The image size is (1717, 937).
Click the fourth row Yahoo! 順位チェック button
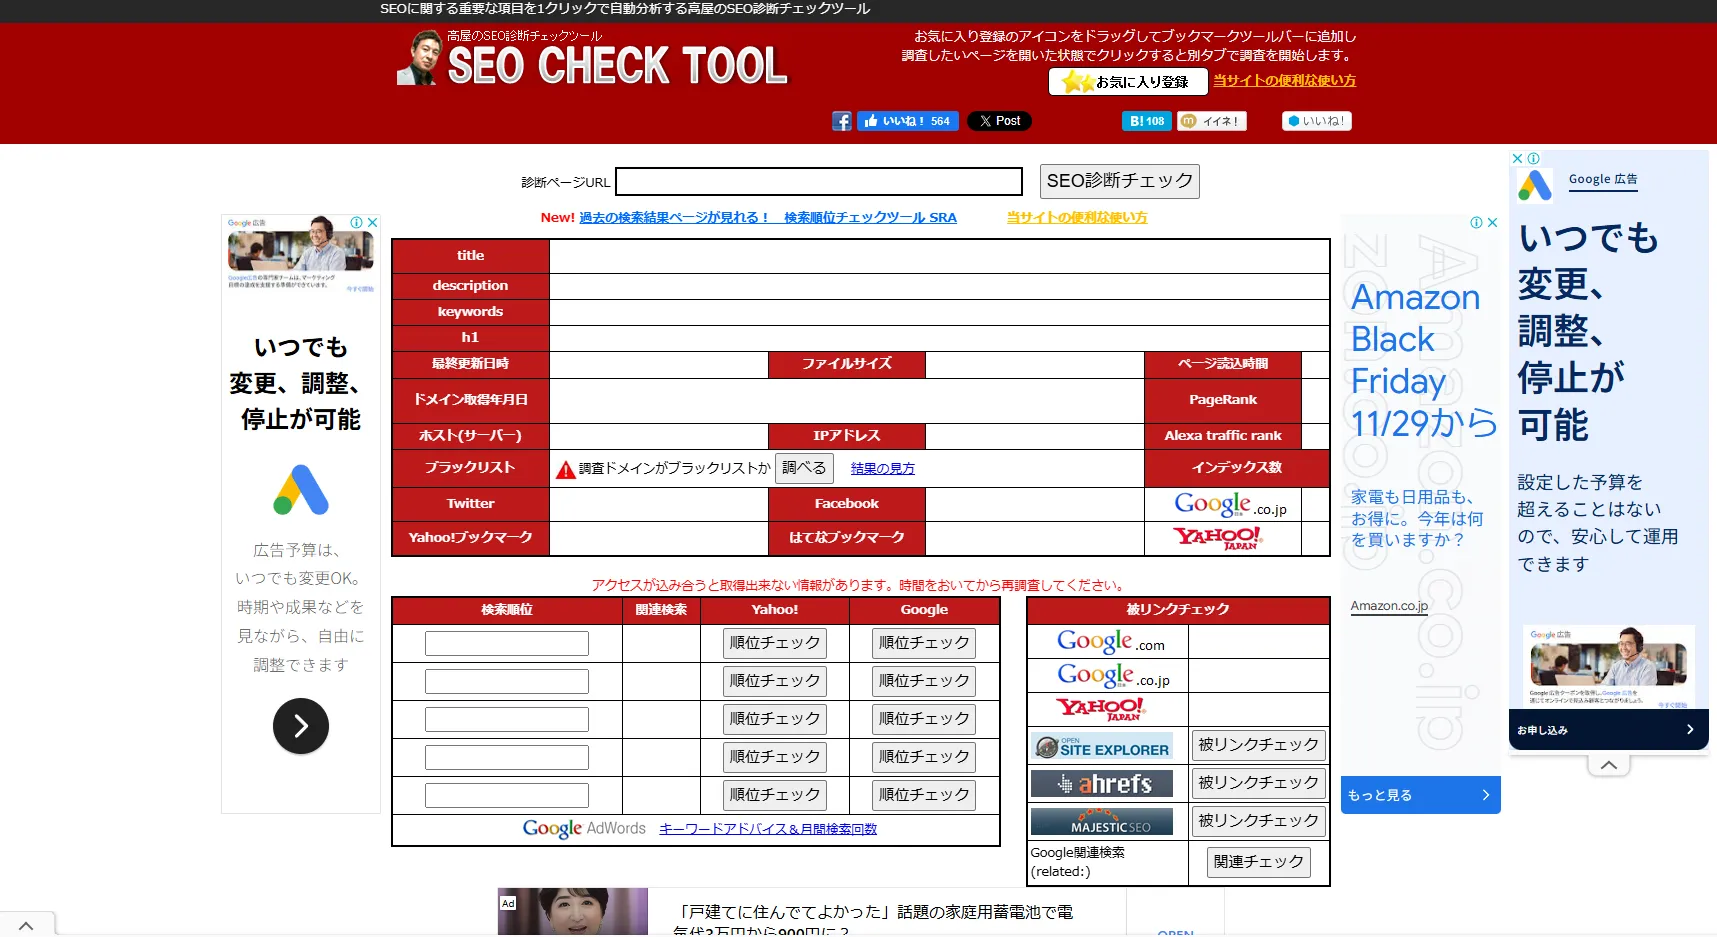[x=775, y=757]
